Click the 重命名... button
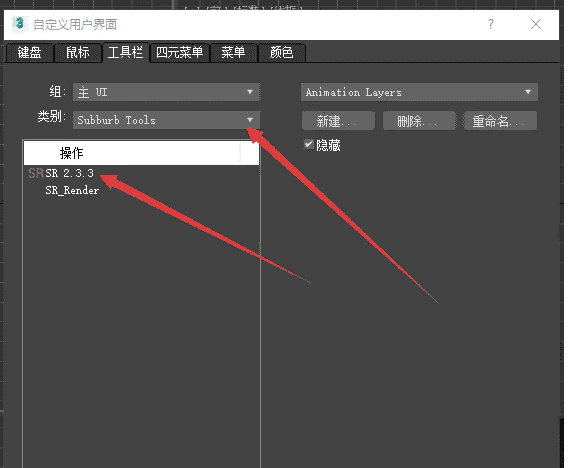 click(500, 121)
